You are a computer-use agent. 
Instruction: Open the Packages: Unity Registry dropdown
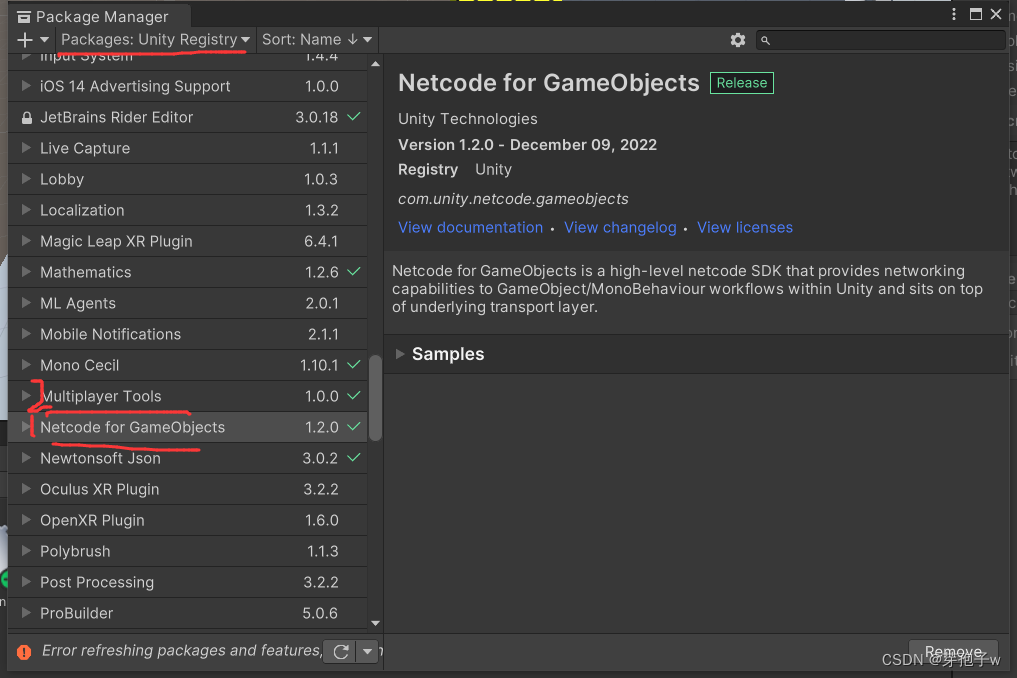click(153, 39)
